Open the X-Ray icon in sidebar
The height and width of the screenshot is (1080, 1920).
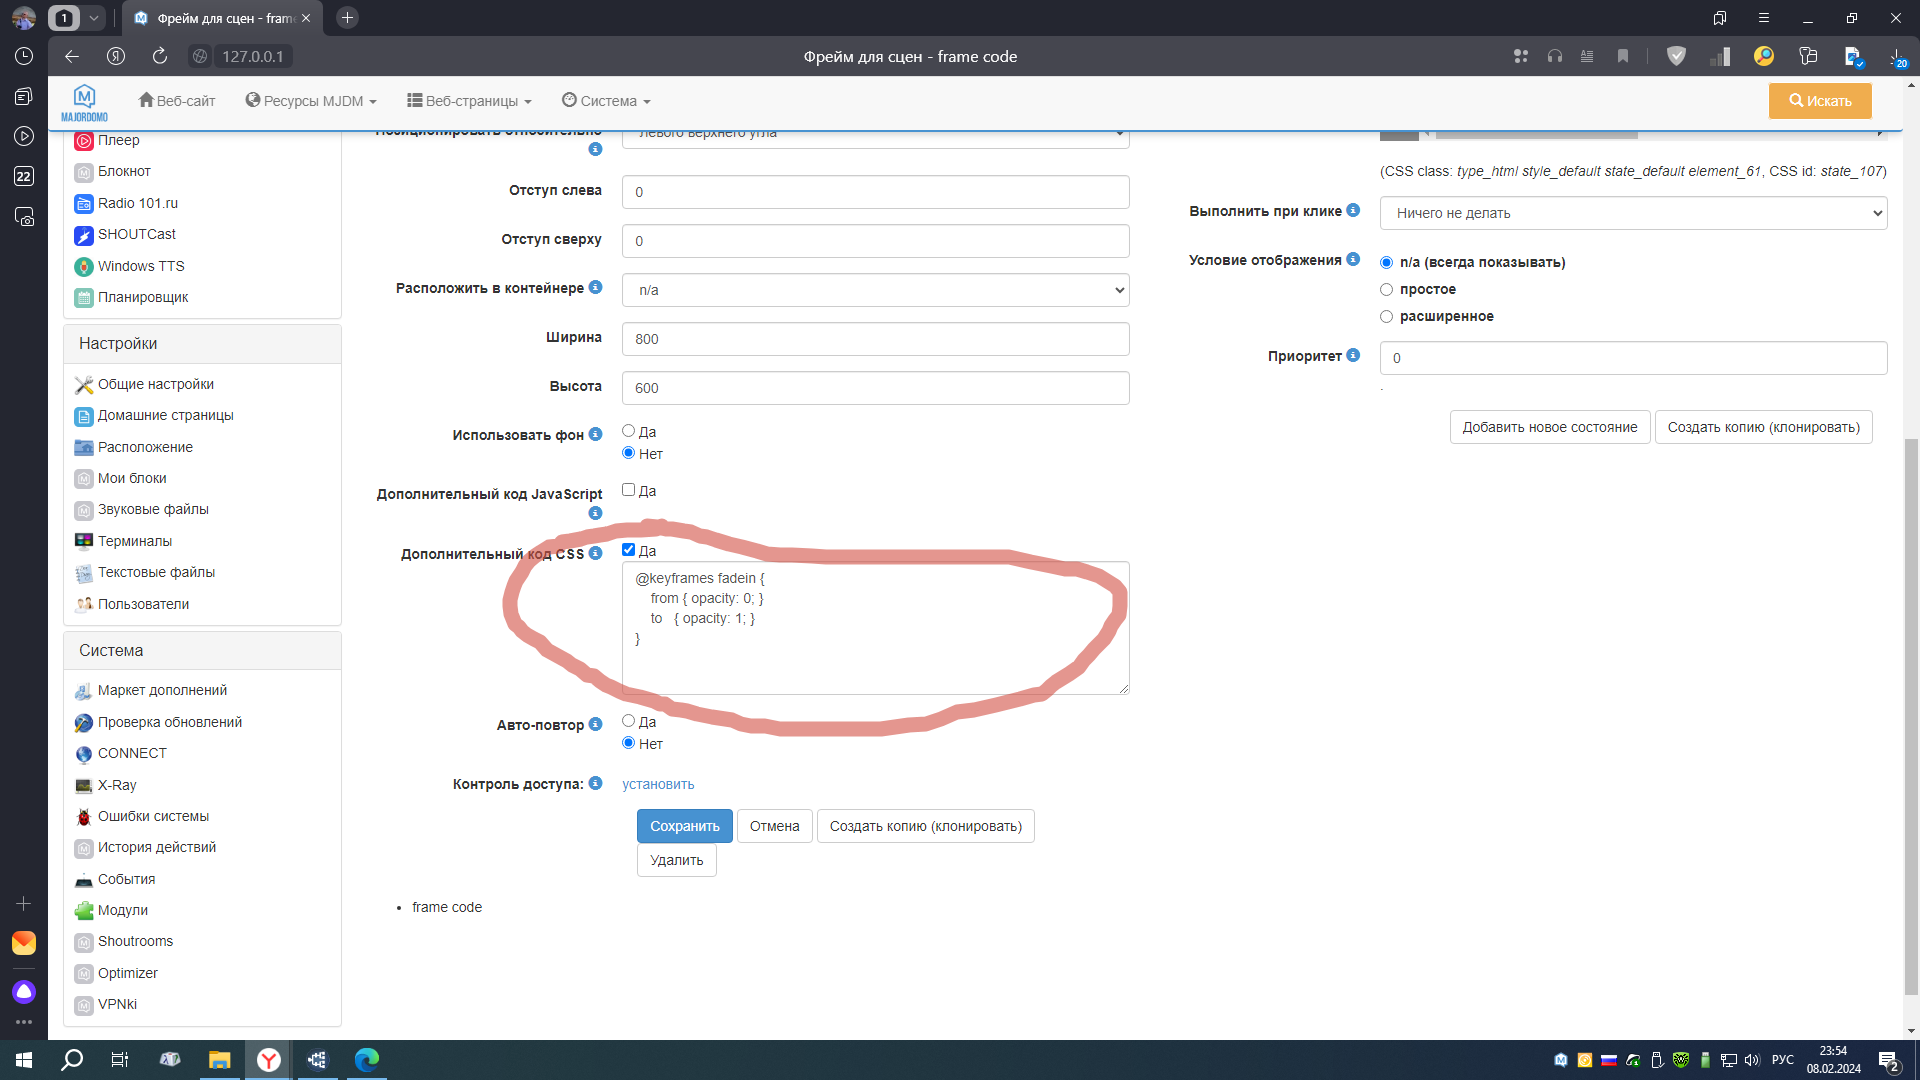pos(84,786)
